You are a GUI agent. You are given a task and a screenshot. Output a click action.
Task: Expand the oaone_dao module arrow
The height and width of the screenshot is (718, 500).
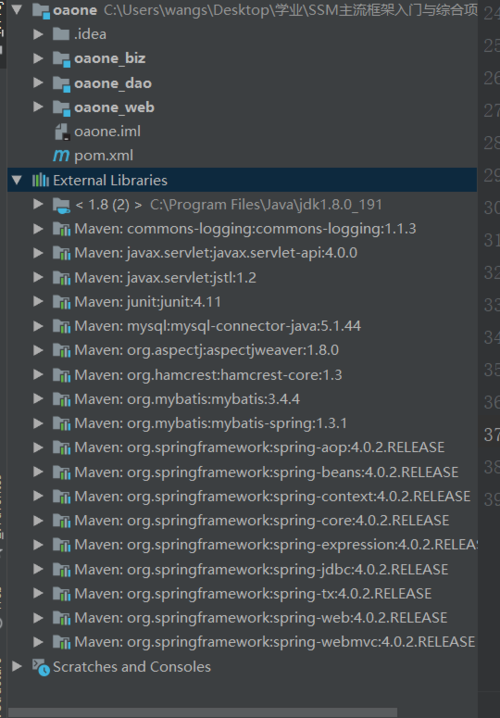(x=38, y=82)
